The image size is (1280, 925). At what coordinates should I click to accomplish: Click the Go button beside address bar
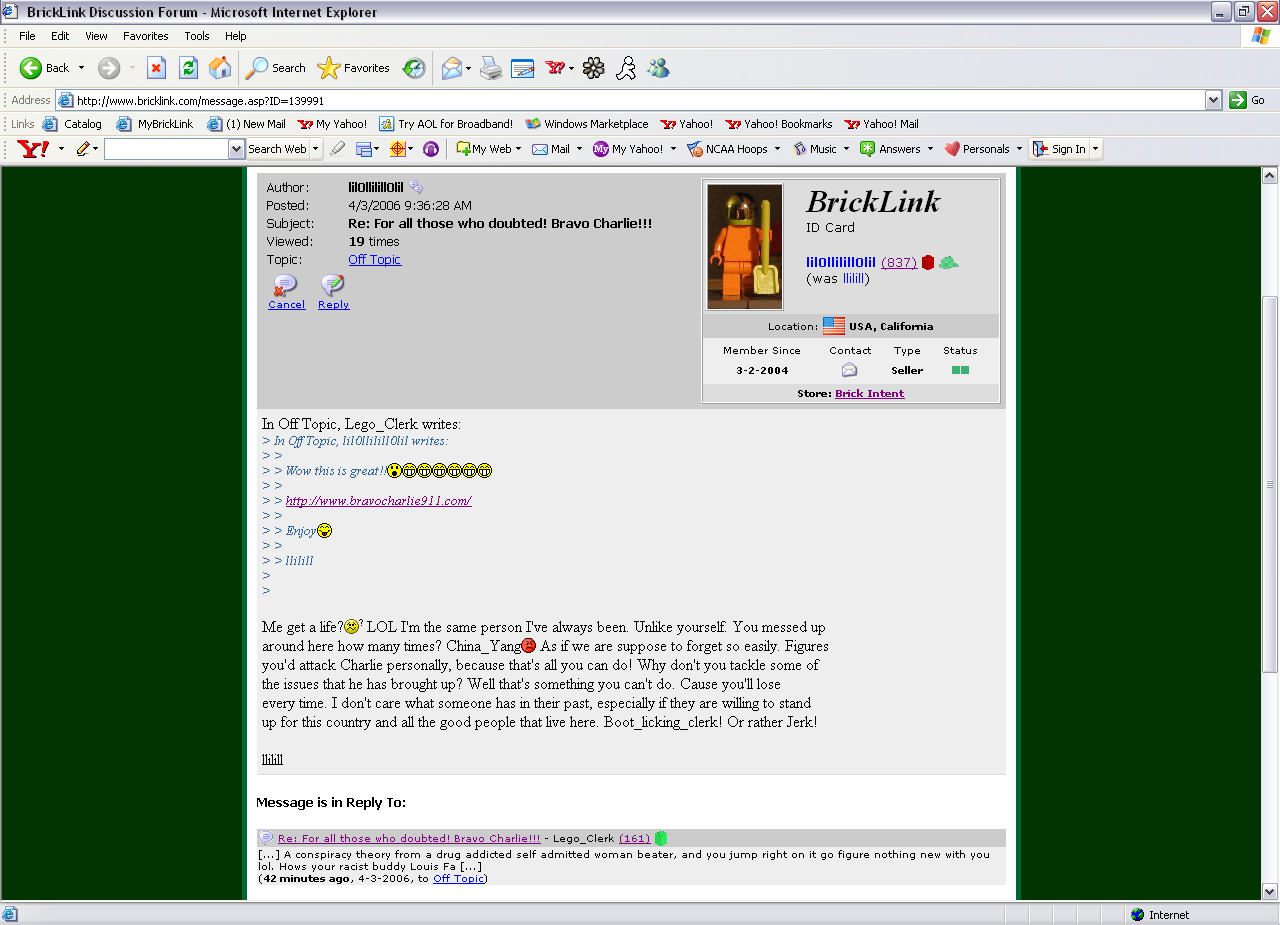click(x=1248, y=100)
